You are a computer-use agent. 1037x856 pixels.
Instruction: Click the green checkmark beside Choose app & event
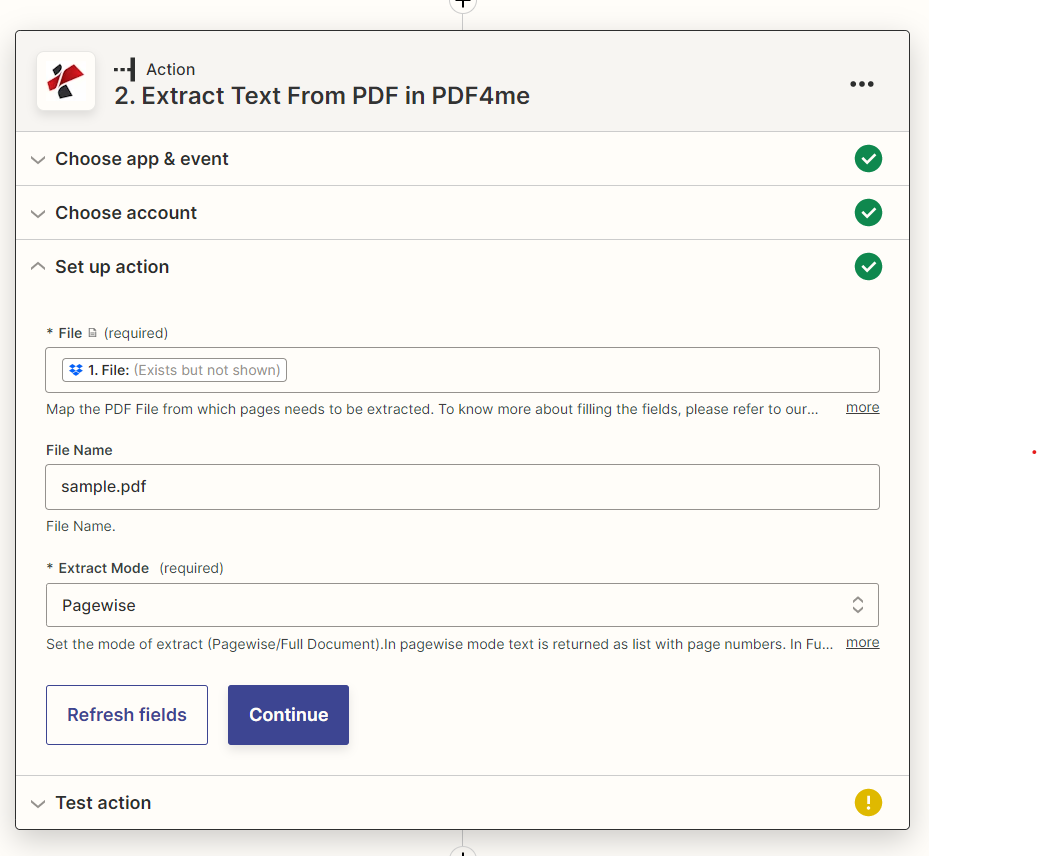coord(868,159)
